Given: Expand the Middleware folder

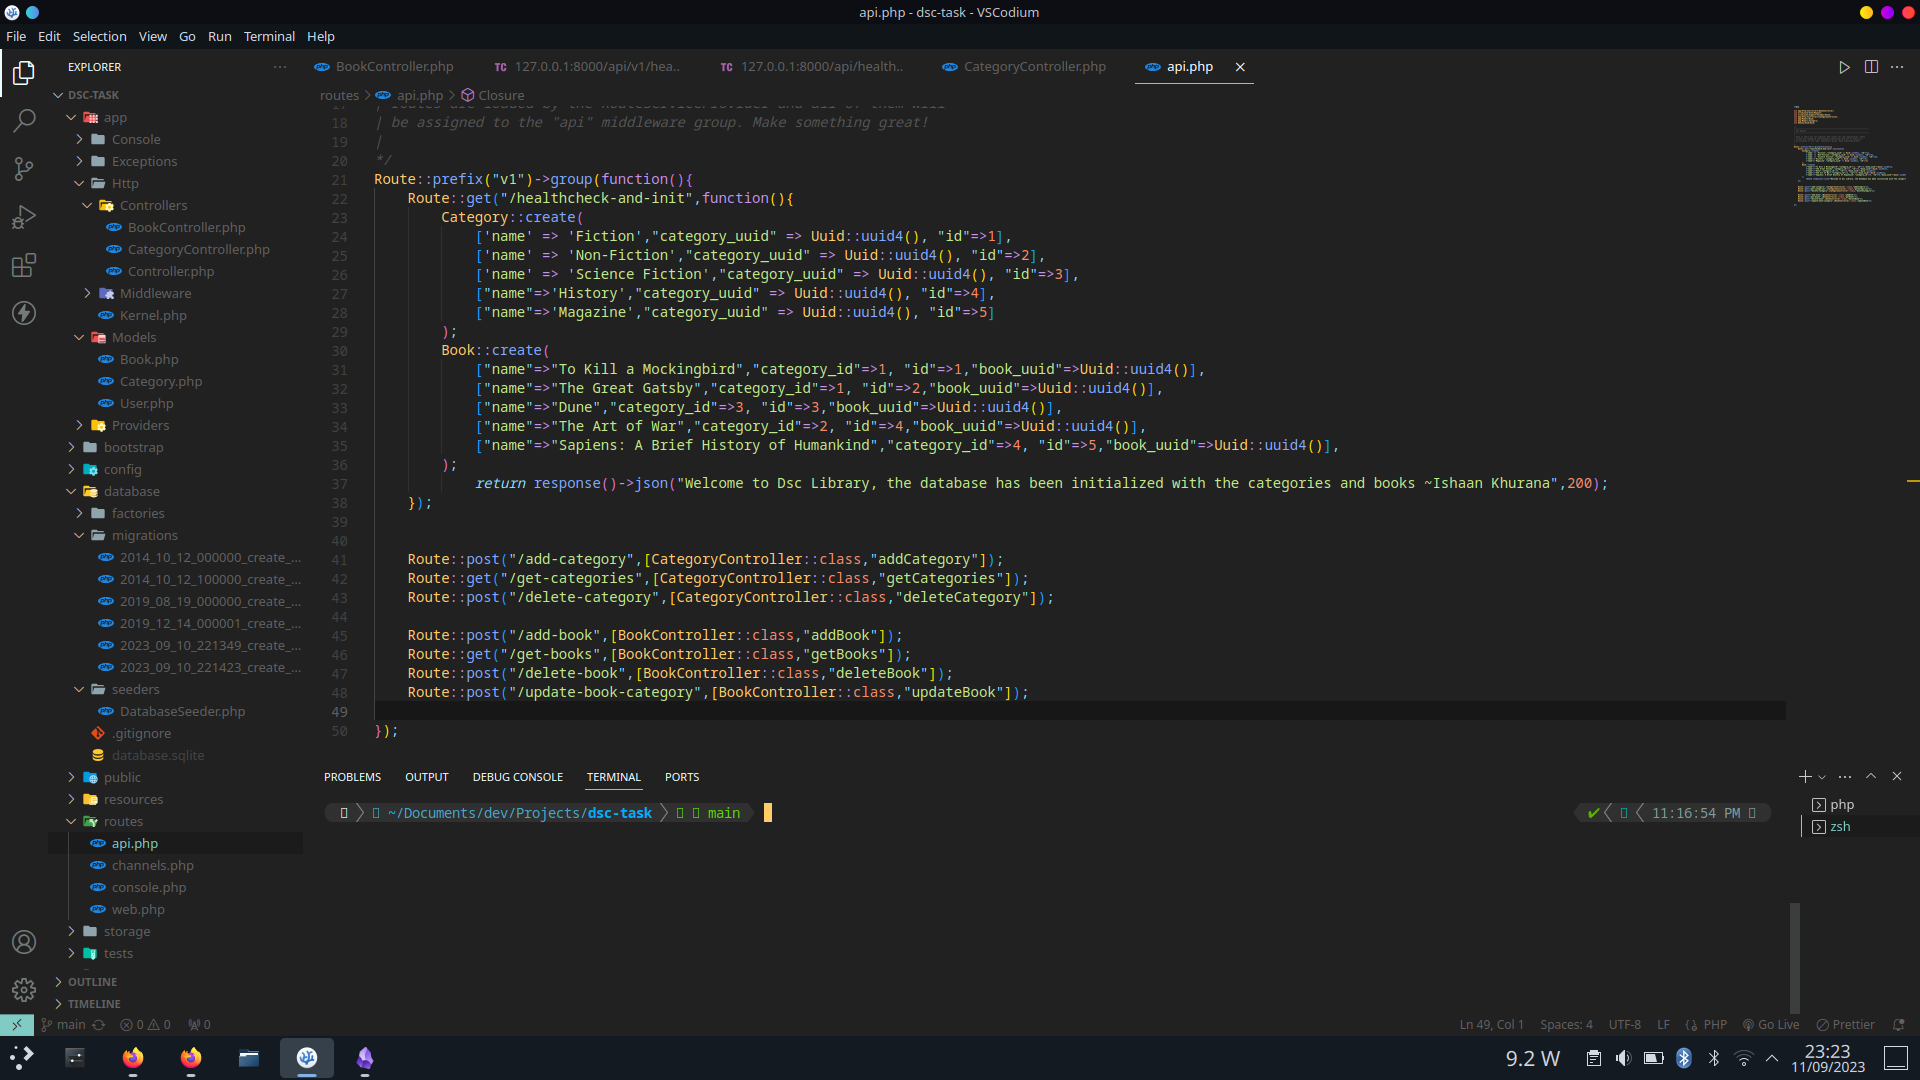Looking at the screenshot, I should [88, 294].
